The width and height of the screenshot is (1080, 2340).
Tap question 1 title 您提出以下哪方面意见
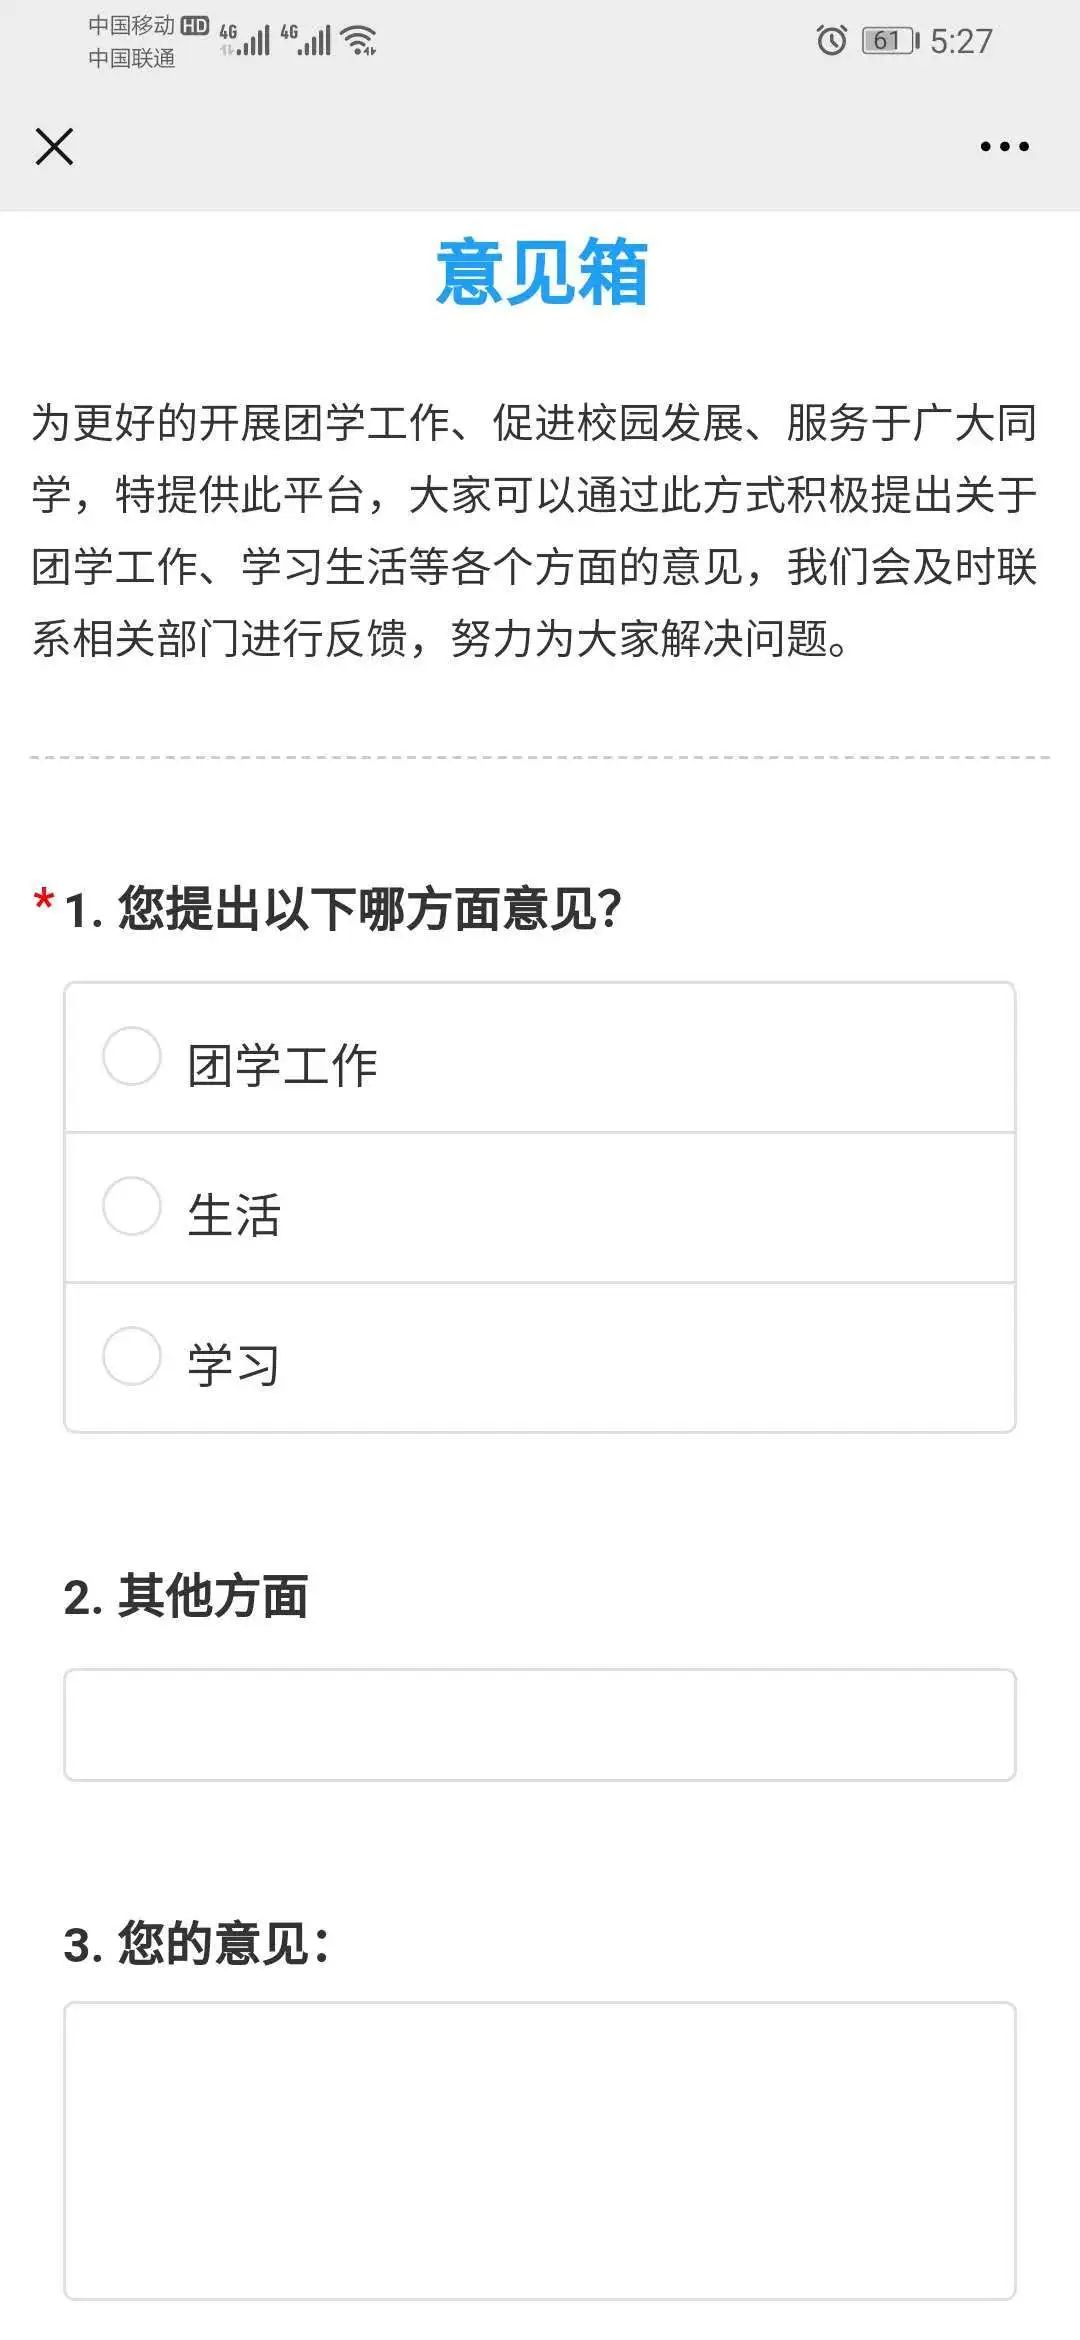point(343,909)
